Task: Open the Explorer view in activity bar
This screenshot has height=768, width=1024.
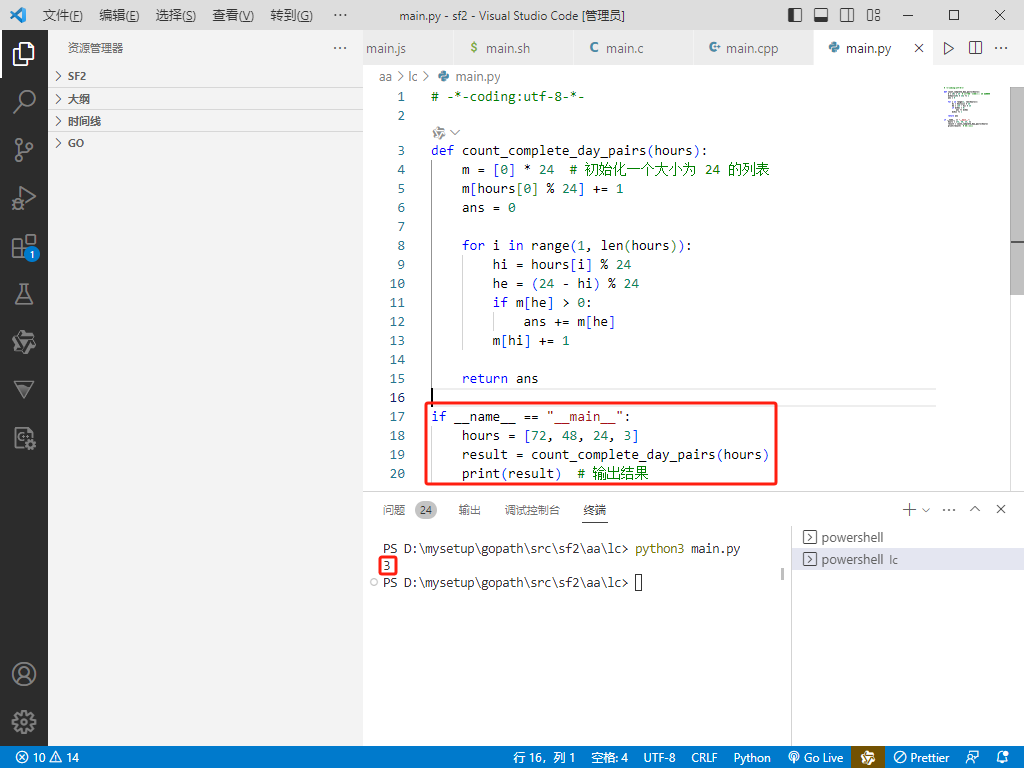Action: [24, 54]
